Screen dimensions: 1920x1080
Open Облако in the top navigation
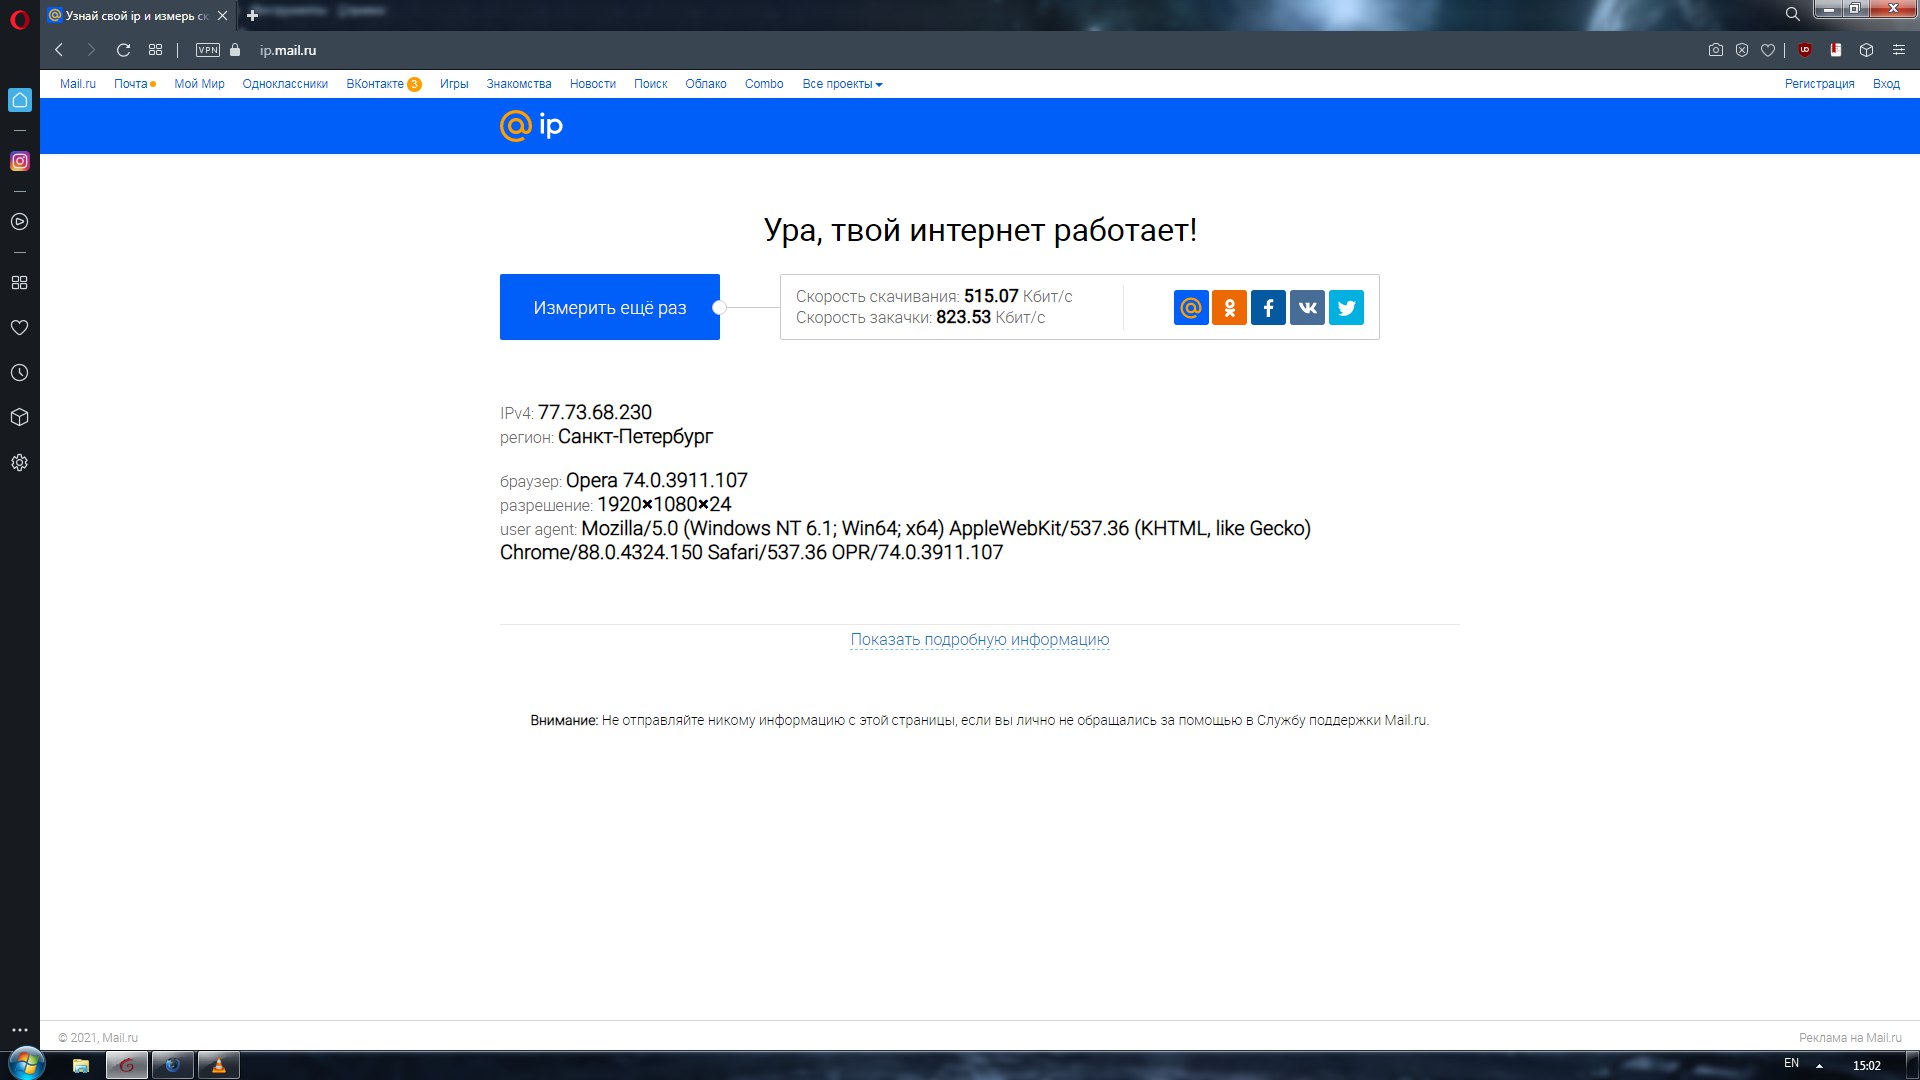pyautogui.click(x=706, y=84)
